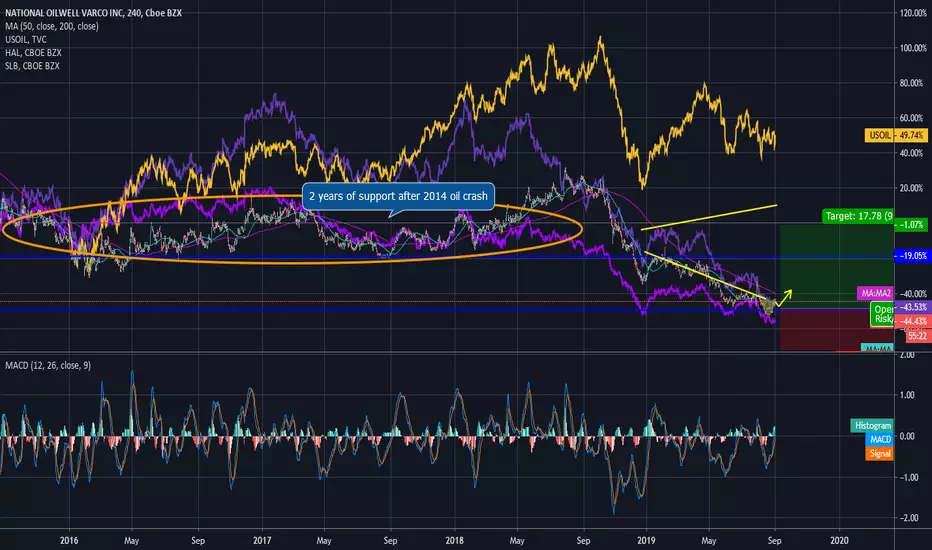
Task: Click the May label just after 2016
Action: [131, 540]
